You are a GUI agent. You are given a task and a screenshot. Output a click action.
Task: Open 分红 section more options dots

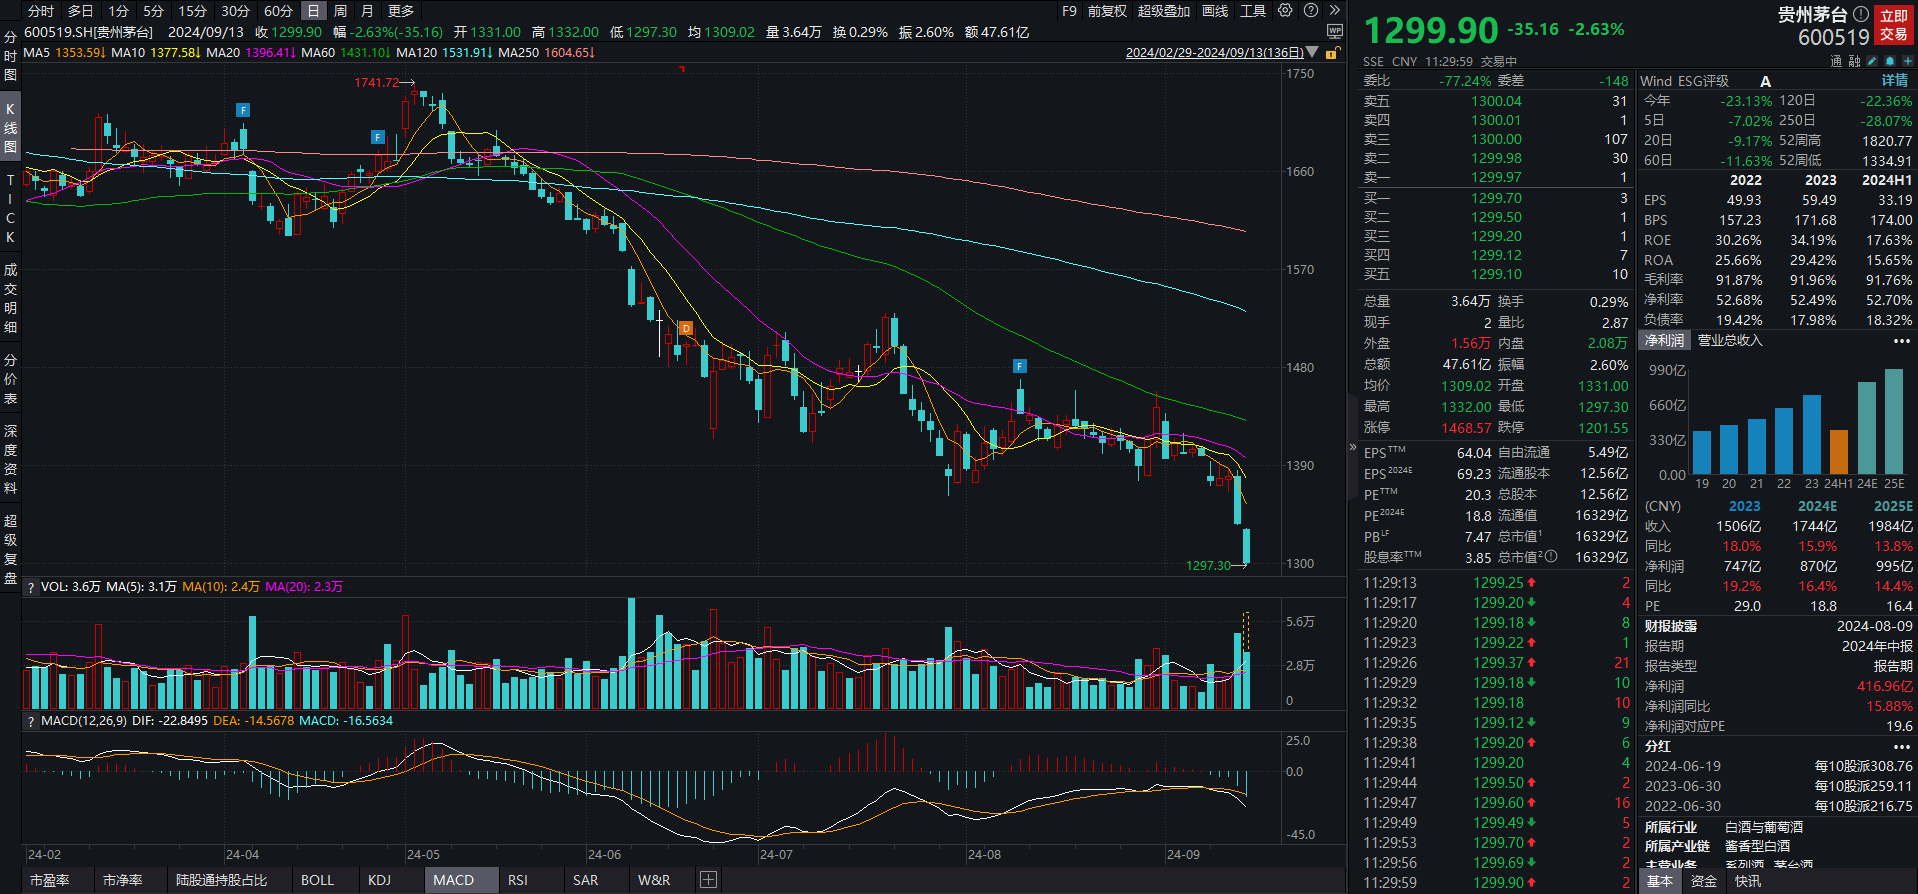(1902, 747)
